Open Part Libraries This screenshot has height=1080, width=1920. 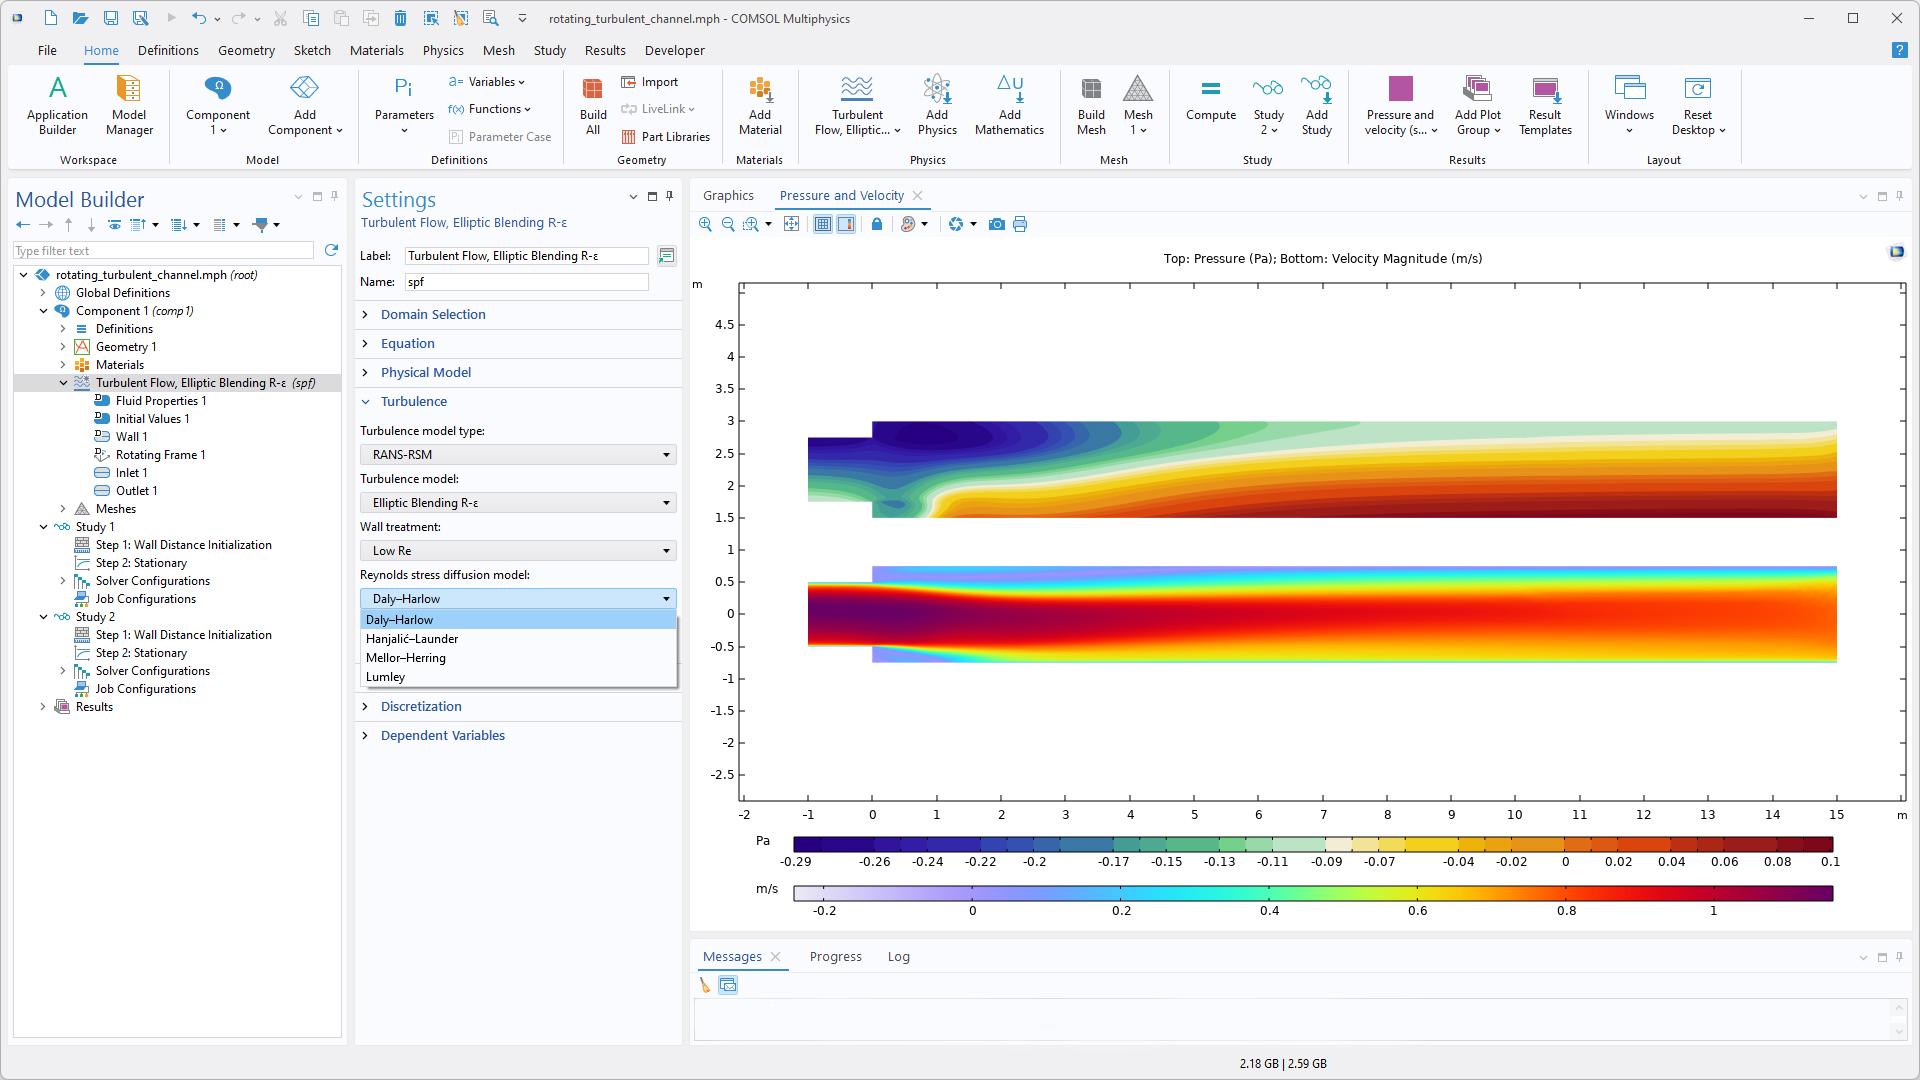[x=665, y=137]
